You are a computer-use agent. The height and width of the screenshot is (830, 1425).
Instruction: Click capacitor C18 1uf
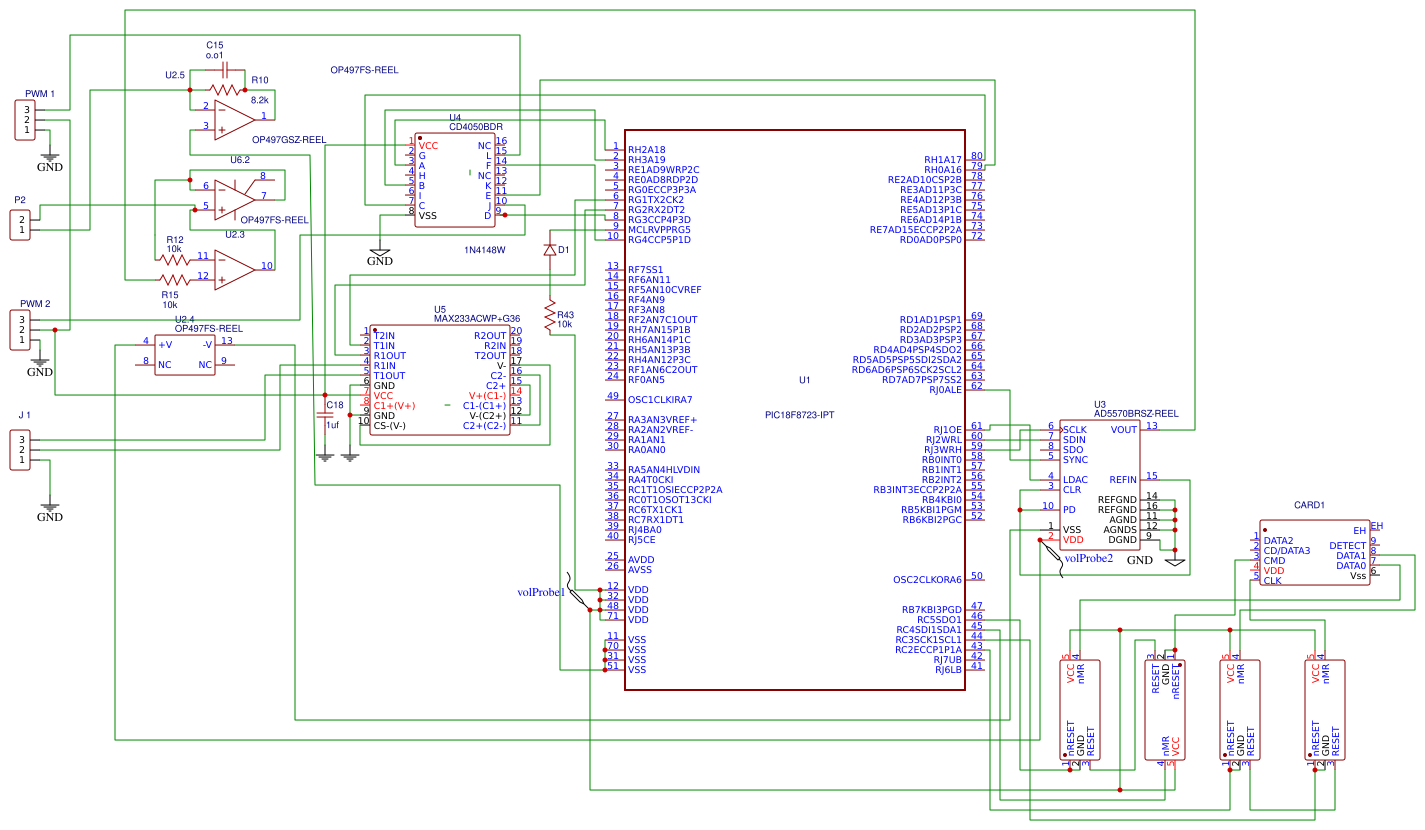(x=324, y=414)
